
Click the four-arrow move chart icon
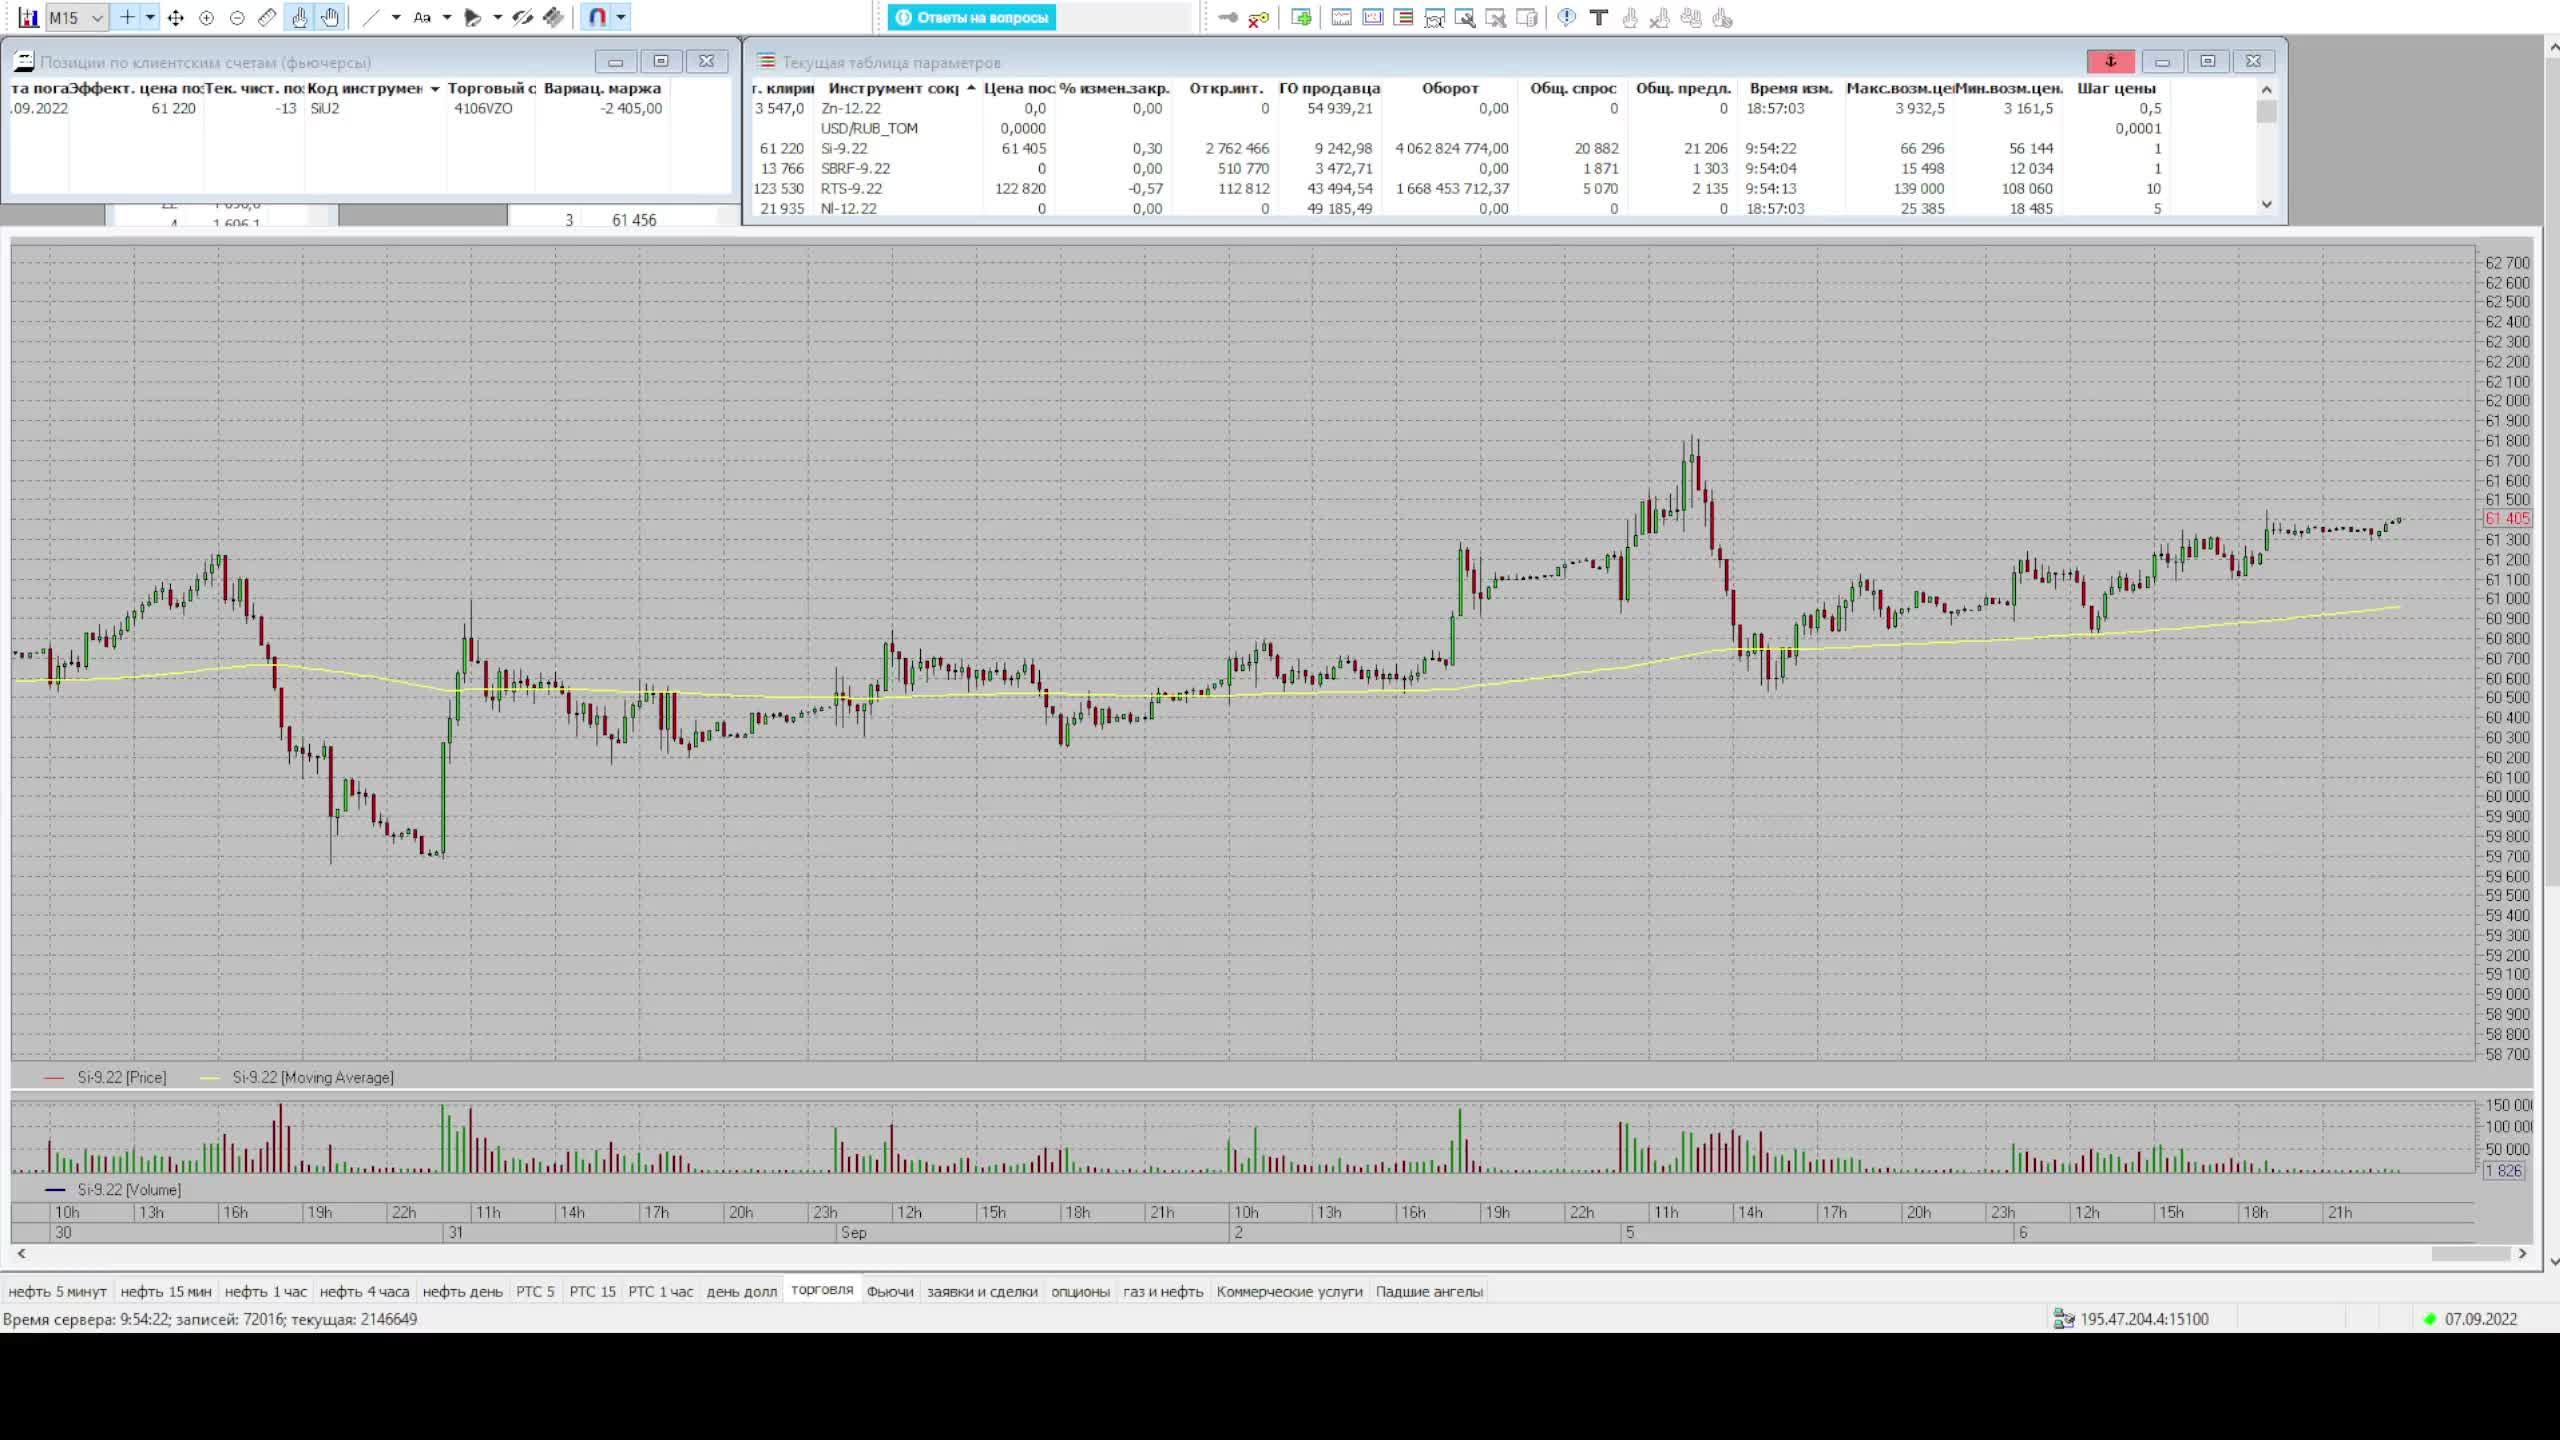(176, 18)
